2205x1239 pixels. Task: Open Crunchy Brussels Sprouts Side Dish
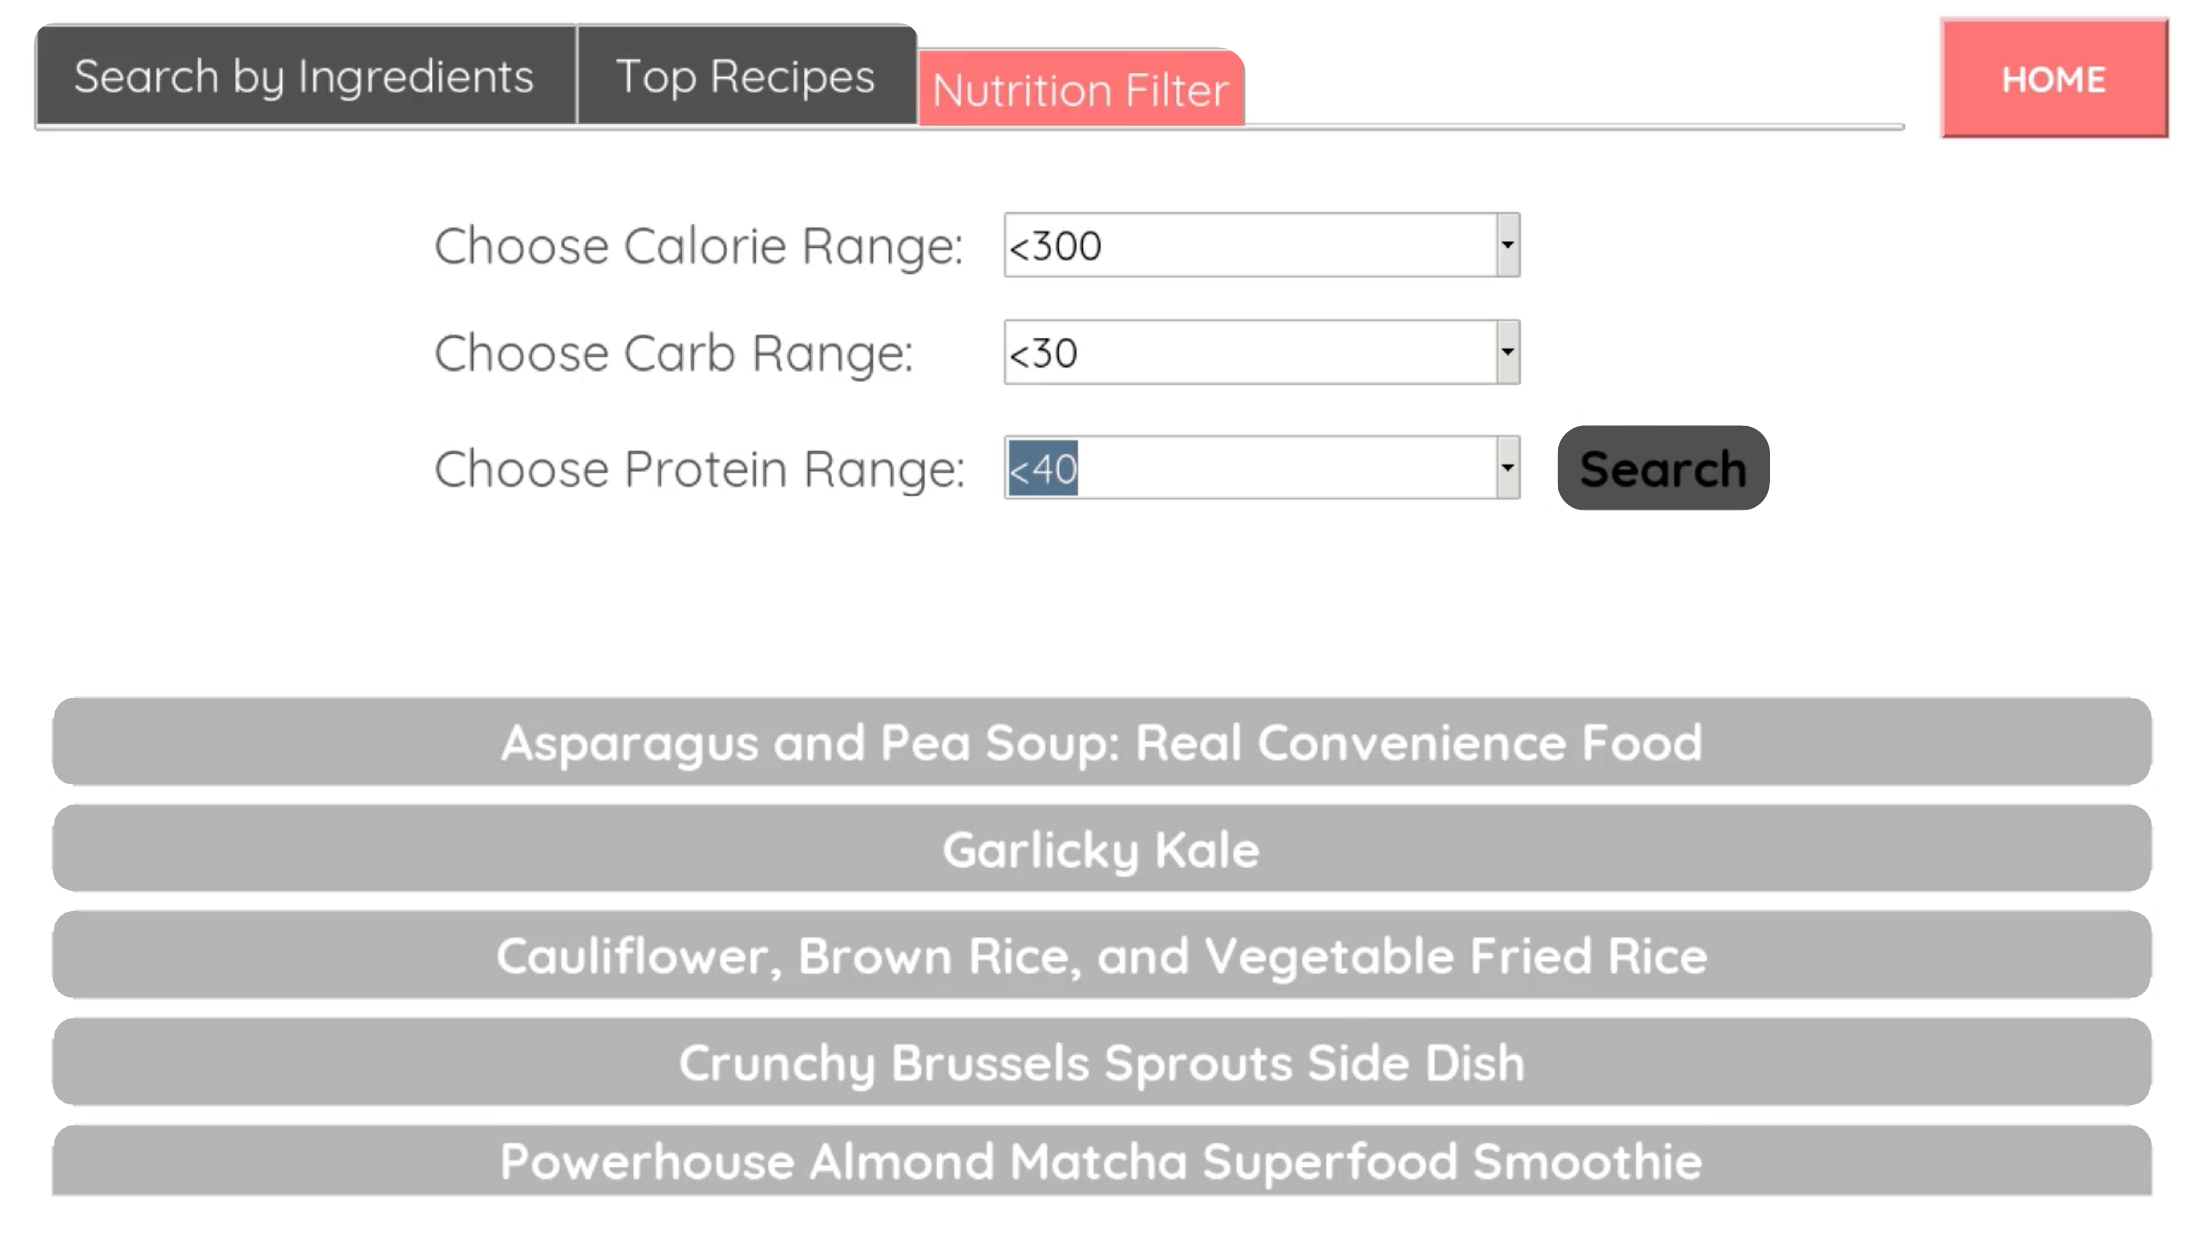[x=1102, y=1062]
